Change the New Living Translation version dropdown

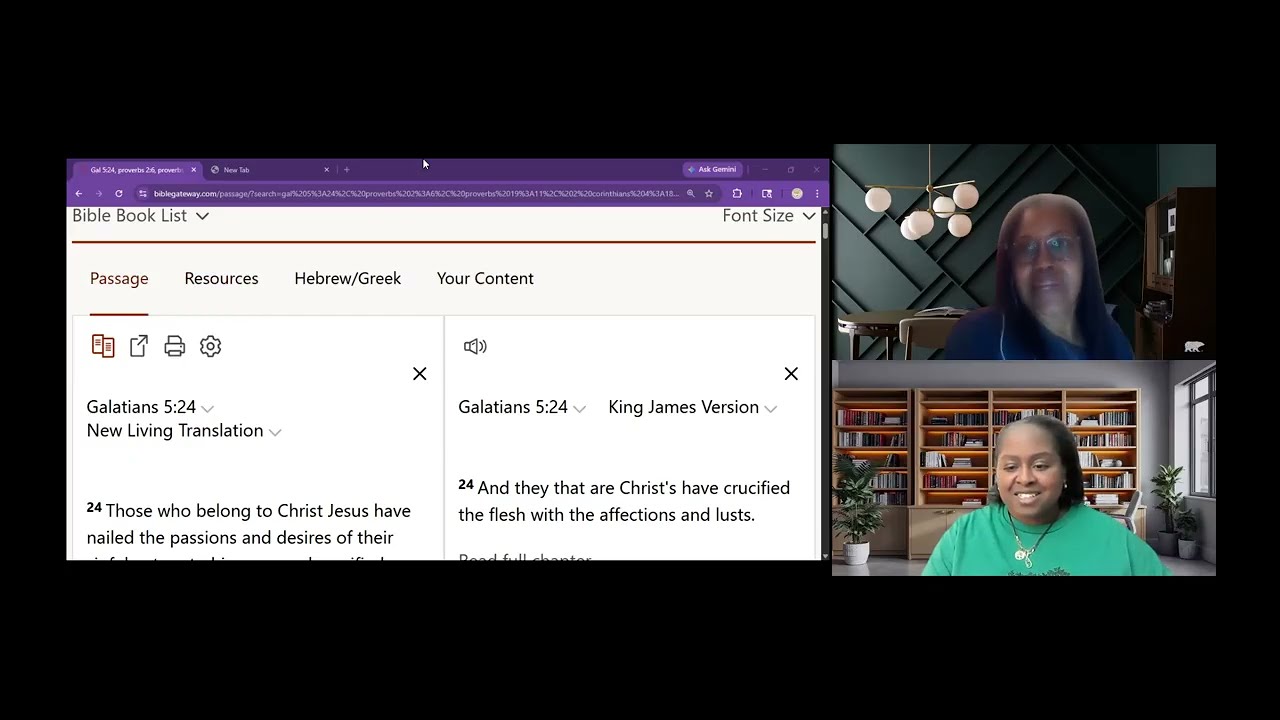184,431
